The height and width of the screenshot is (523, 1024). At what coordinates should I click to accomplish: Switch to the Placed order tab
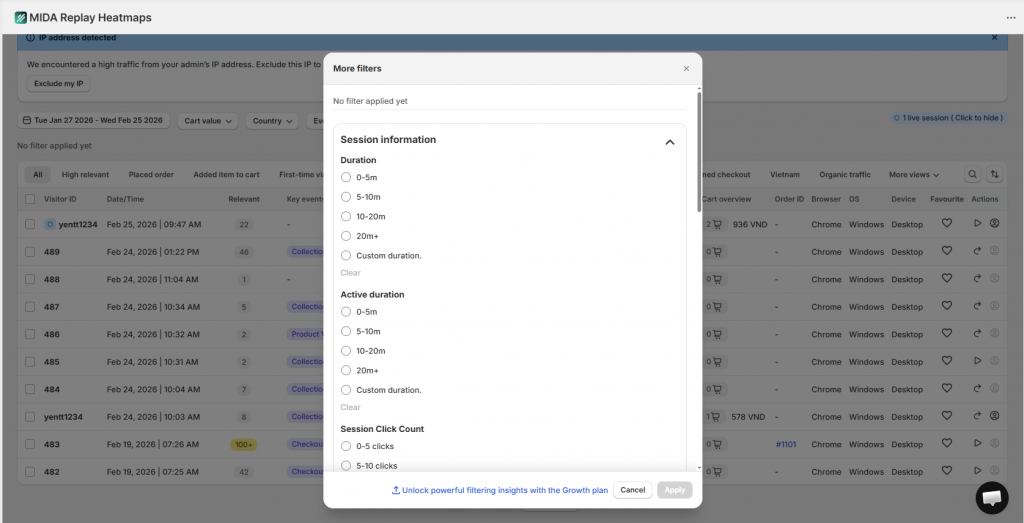[151, 175]
